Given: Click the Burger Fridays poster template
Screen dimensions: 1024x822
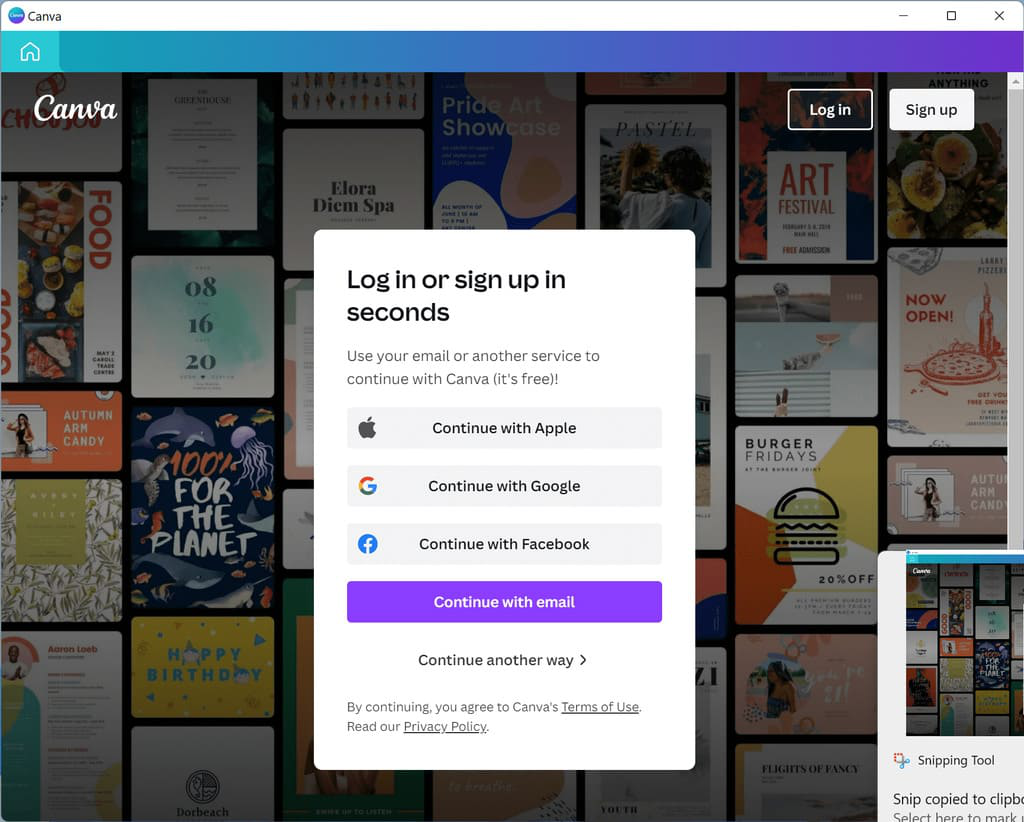Looking at the screenshot, I should pyautogui.click(x=806, y=526).
